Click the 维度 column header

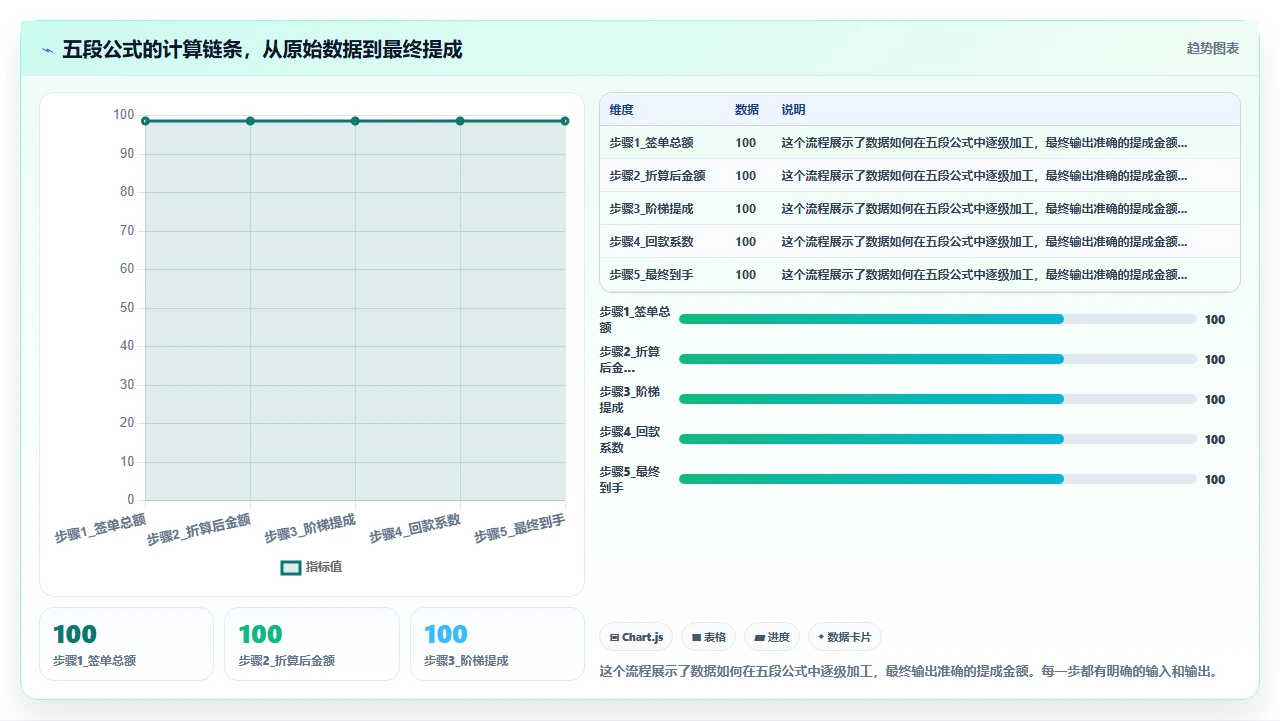click(622, 110)
